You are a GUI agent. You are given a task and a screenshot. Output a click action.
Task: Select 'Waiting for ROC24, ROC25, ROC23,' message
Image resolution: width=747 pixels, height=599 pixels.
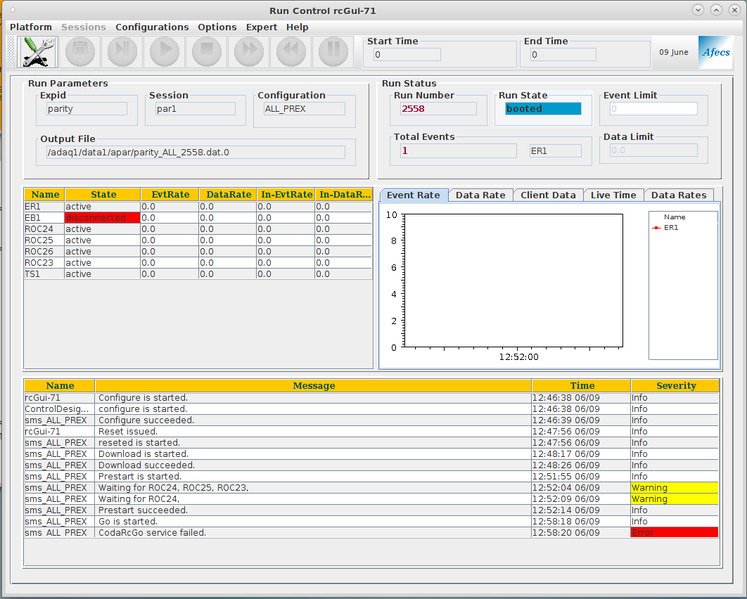pos(314,488)
